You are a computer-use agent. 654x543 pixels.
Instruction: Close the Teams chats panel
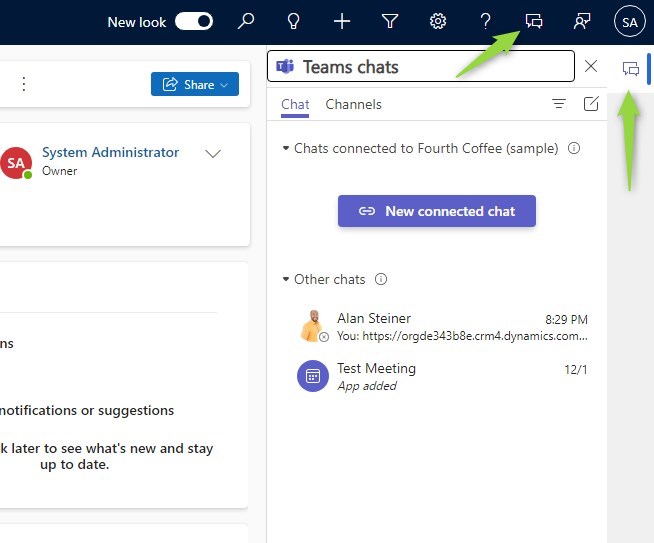click(x=591, y=66)
